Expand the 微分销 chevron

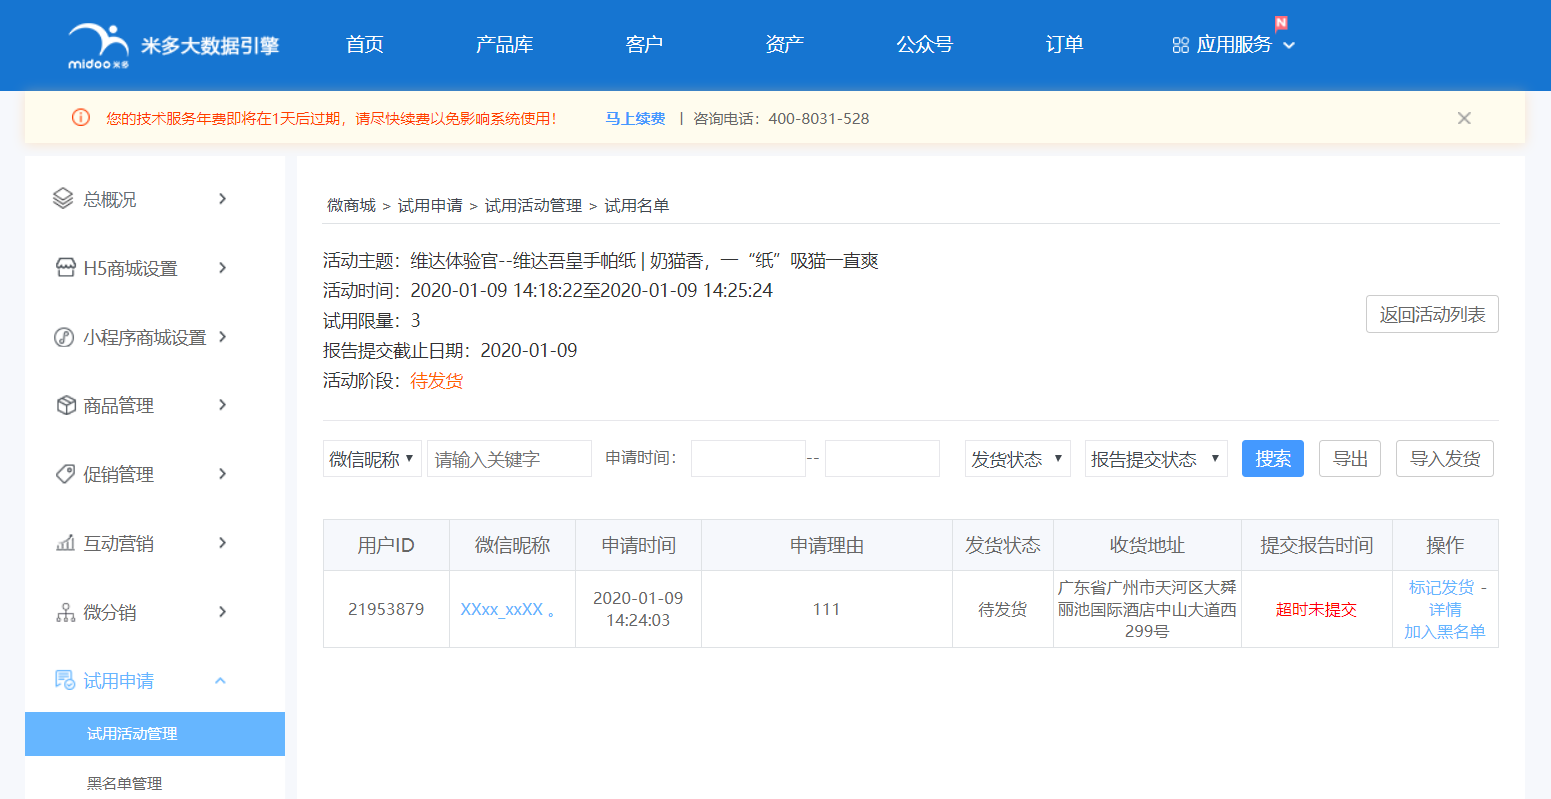(222, 612)
